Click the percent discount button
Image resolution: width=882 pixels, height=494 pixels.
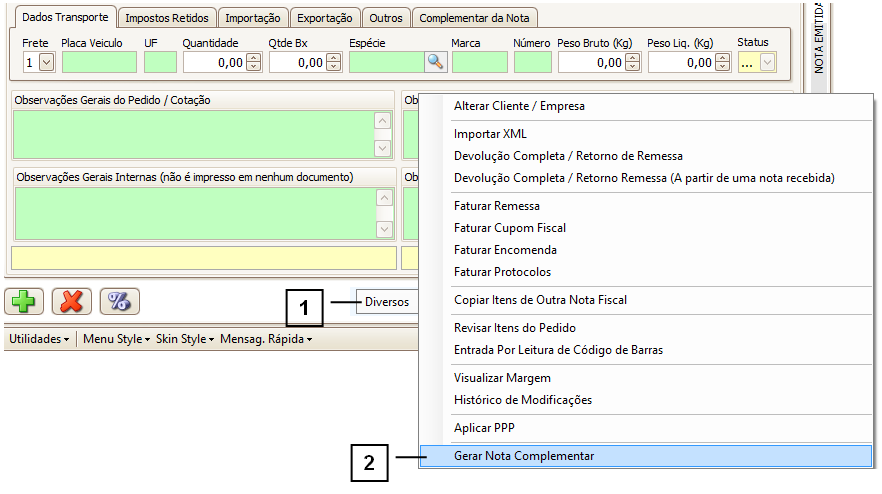click(x=120, y=302)
